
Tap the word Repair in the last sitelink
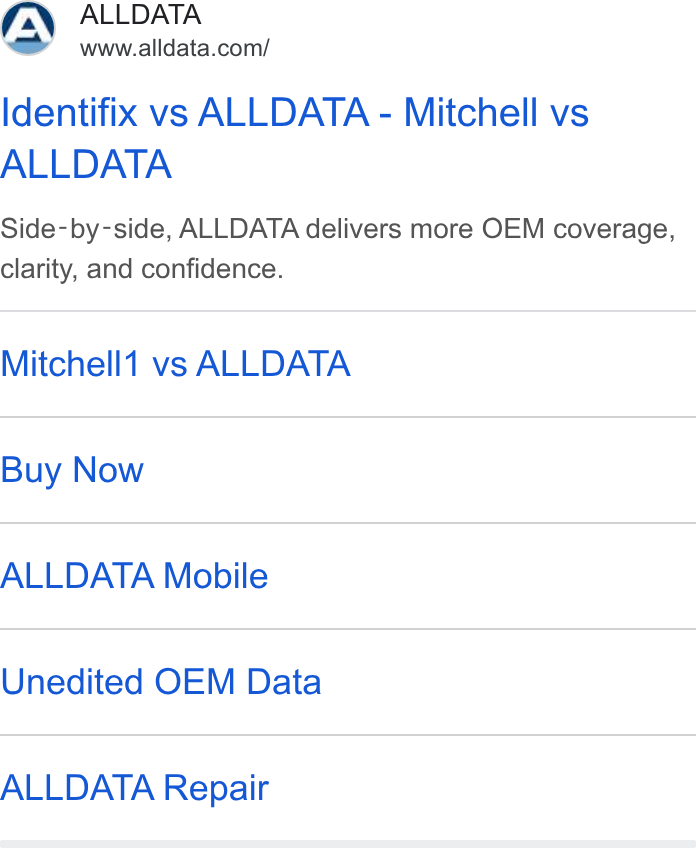pyautogui.click(x=216, y=789)
